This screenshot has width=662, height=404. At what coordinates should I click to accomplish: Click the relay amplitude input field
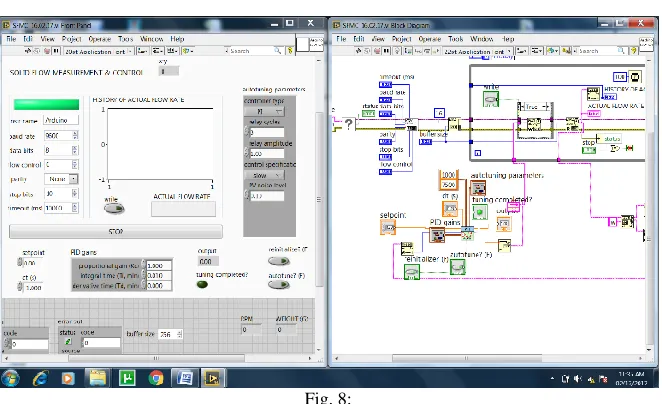(x=267, y=154)
